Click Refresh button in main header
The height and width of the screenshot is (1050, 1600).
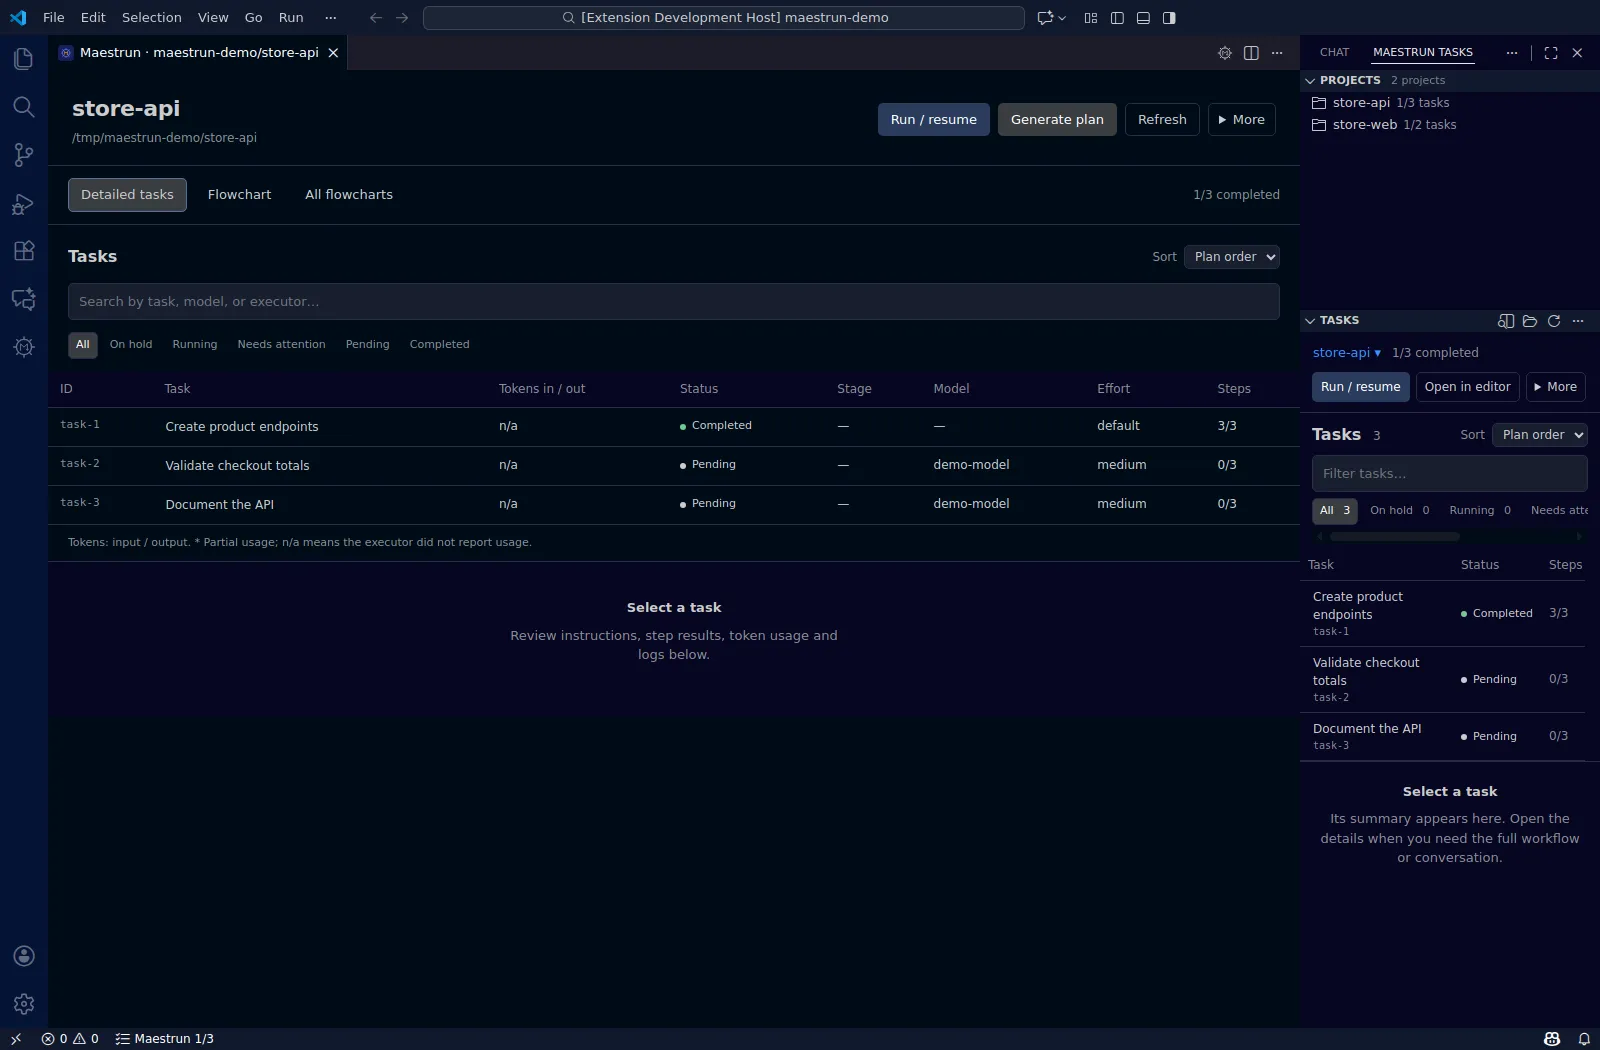pos(1162,120)
